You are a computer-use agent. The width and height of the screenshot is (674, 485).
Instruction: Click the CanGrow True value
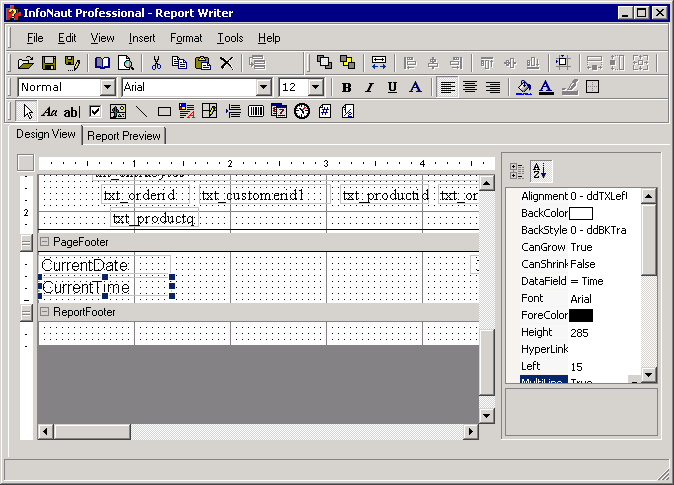[x=604, y=247]
